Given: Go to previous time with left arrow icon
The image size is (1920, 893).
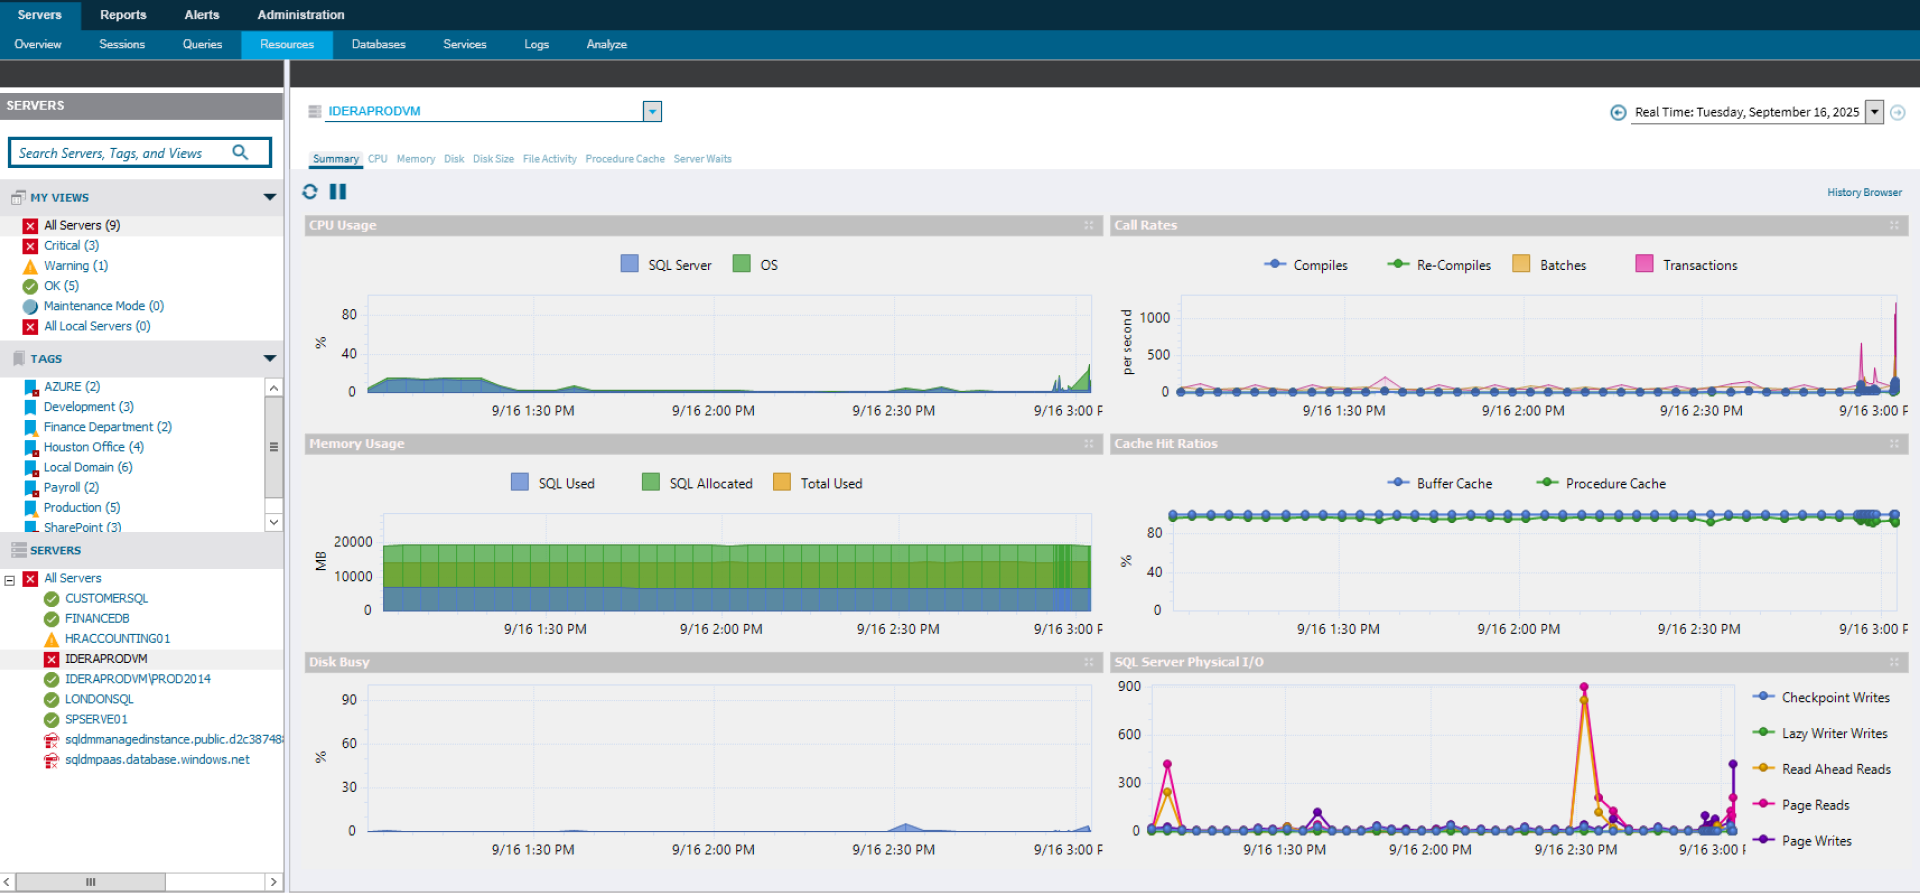Looking at the screenshot, I should [x=1618, y=112].
